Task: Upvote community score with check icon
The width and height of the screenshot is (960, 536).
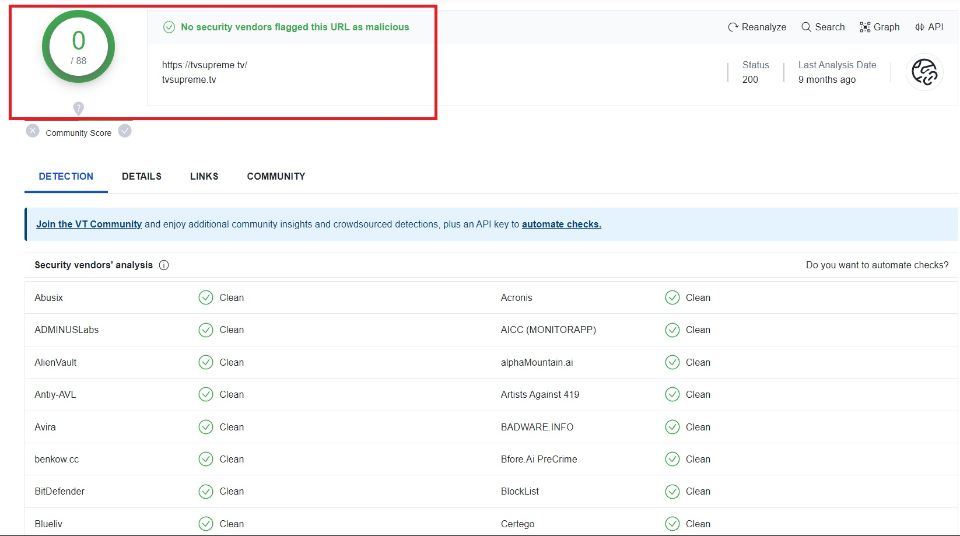Action: 125,131
